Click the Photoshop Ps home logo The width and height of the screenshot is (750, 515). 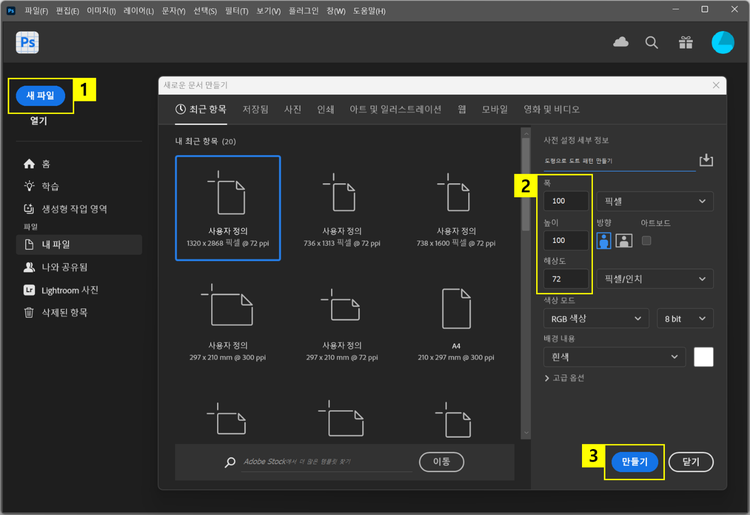pos(27,43)
